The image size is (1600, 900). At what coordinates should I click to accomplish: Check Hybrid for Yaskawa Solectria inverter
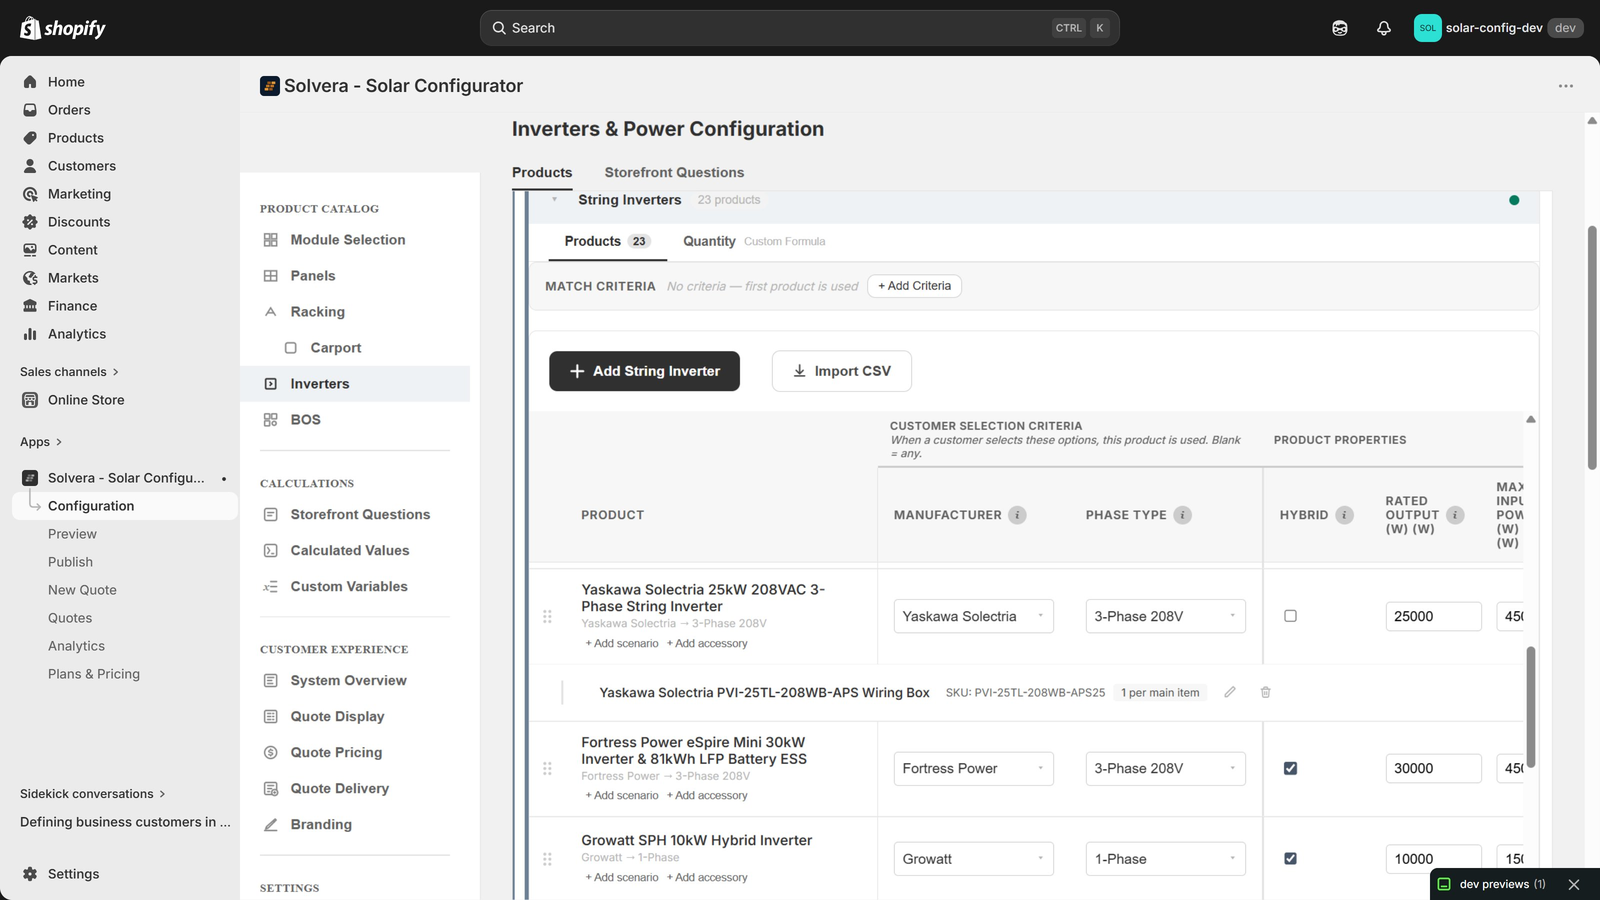1290,616
